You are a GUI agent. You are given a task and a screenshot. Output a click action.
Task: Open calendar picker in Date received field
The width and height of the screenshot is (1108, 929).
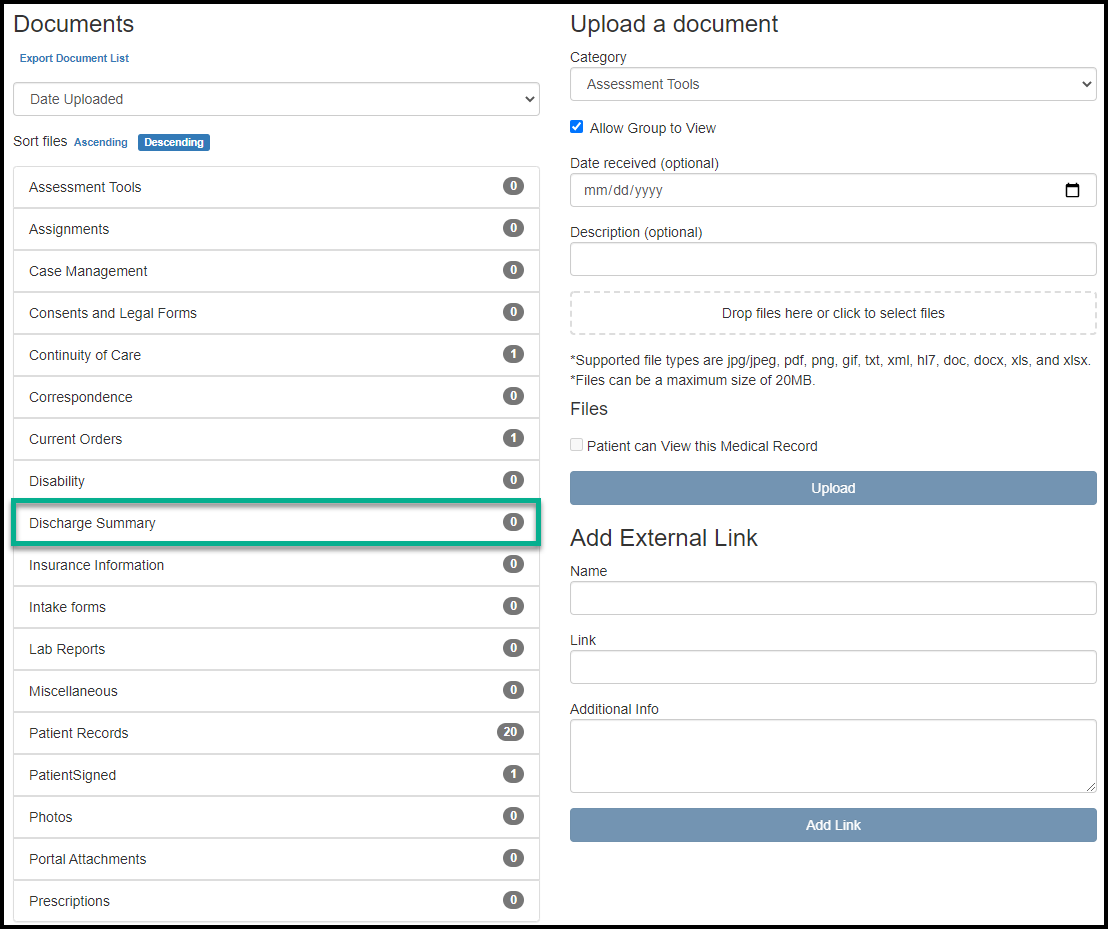point(1072,190)
